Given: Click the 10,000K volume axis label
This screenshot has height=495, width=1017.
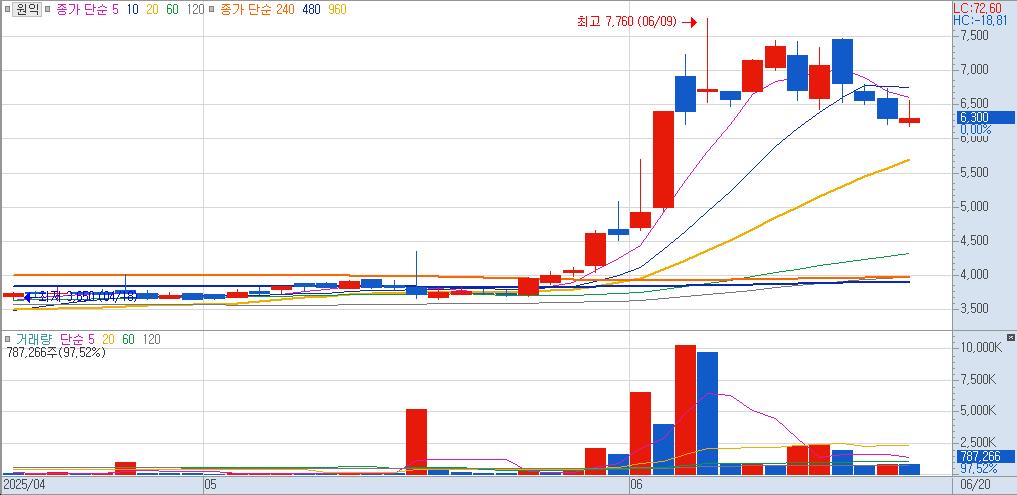Looking at the screenshot, I should tap(980, 348).
